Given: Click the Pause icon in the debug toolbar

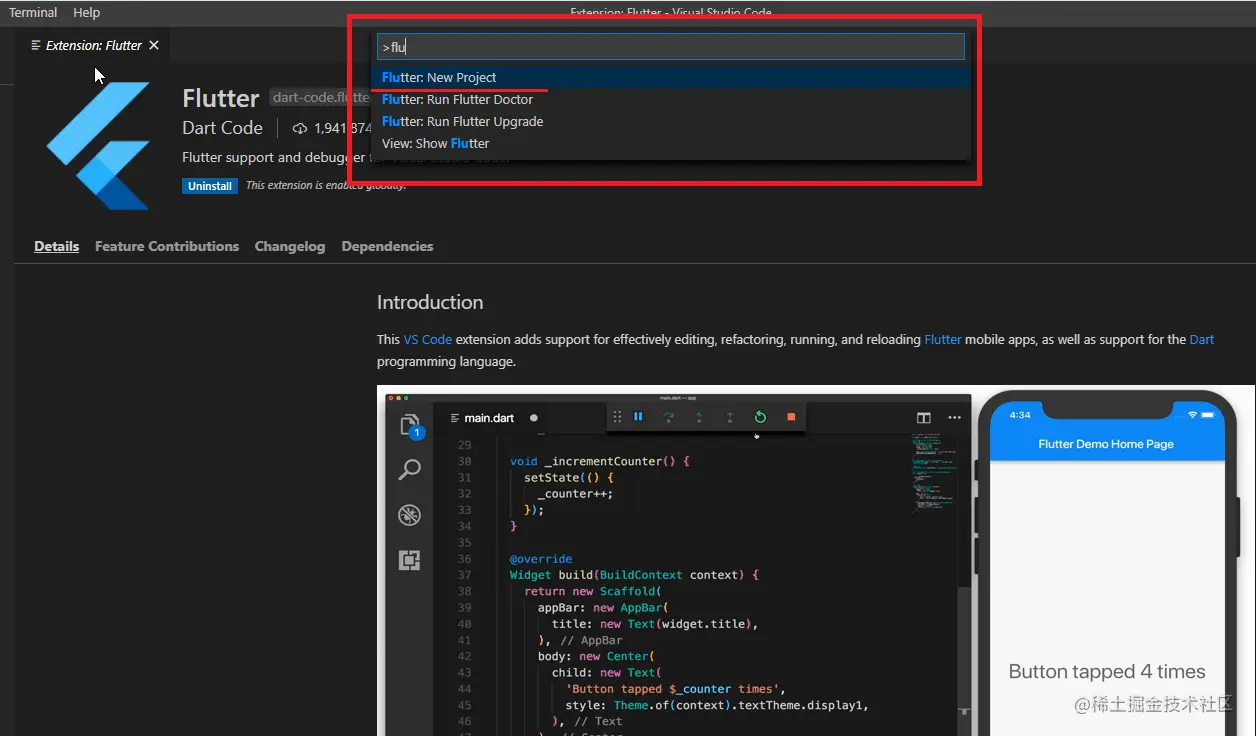Looking at the screenshot, I should coord(638,417).
